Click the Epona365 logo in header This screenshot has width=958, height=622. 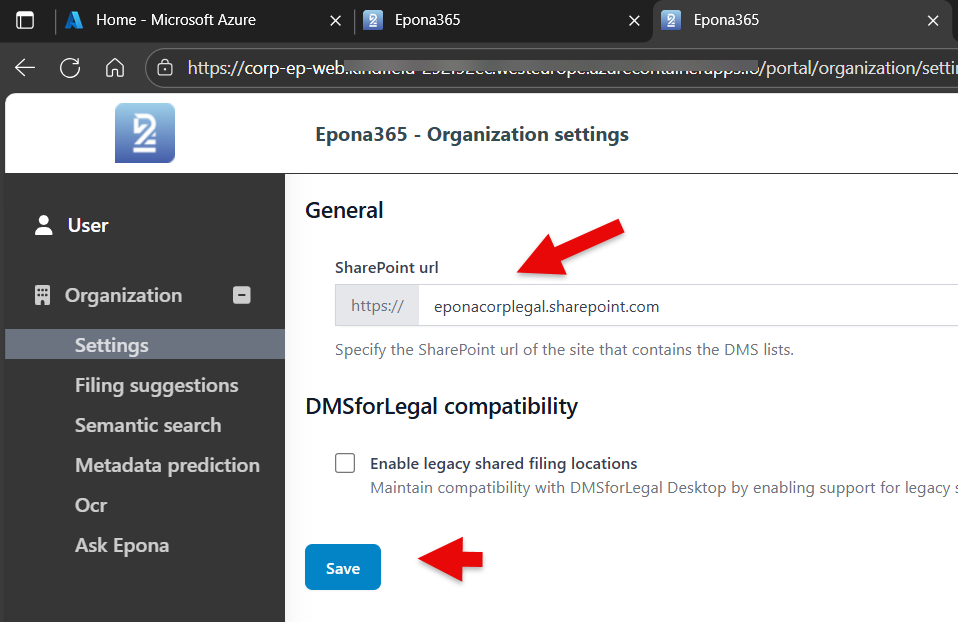point(145,133)
